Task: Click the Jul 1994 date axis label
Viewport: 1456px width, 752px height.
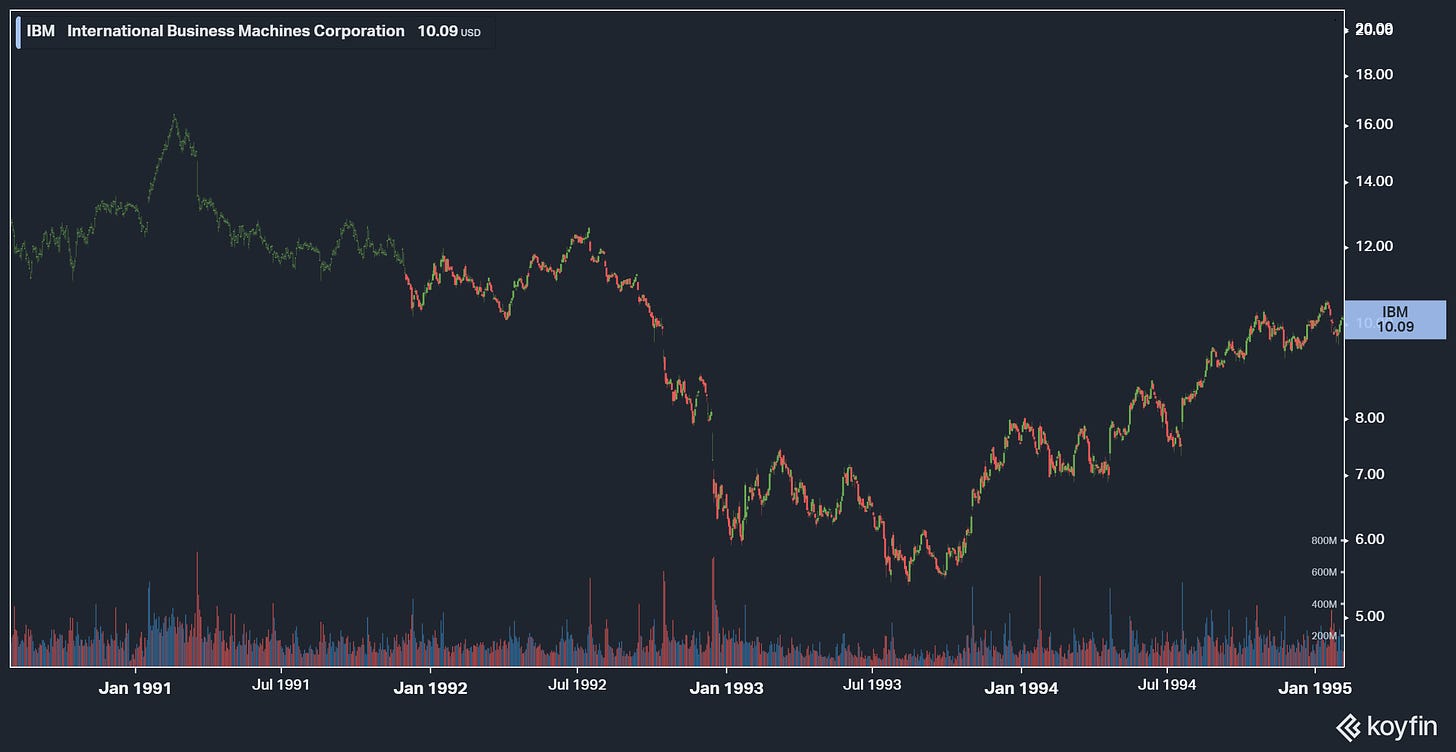Action: [1166, 685]
